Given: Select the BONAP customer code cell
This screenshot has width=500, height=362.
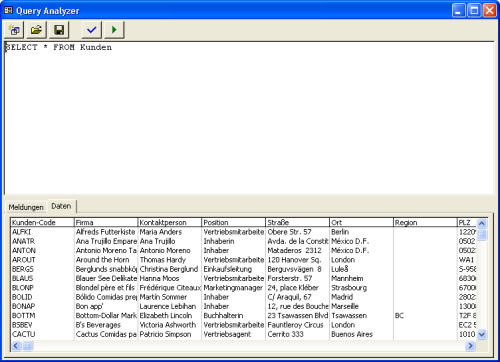Looking at the screenshot, I should 42,306.
